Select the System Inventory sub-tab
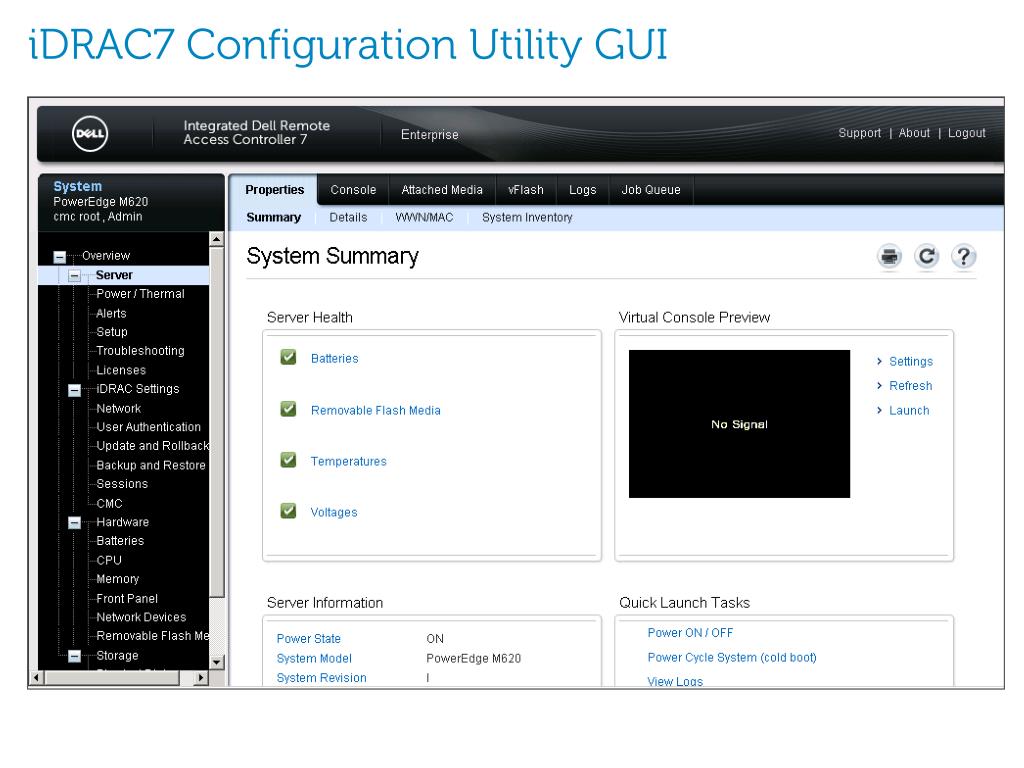1024x768 pixels. tap(527, 217)
